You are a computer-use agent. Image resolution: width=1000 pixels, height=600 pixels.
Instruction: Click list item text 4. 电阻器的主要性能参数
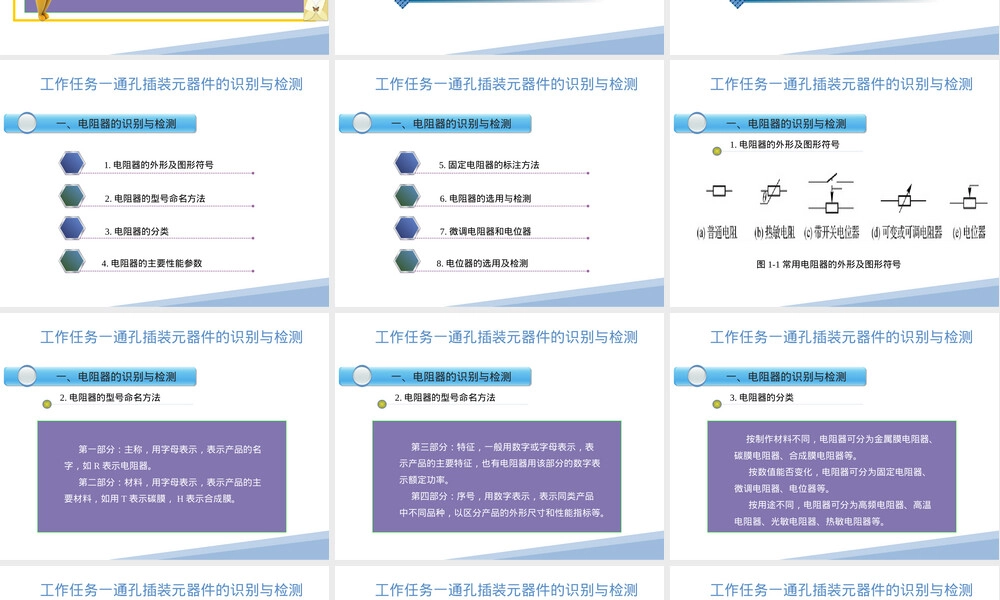[152, 263]
